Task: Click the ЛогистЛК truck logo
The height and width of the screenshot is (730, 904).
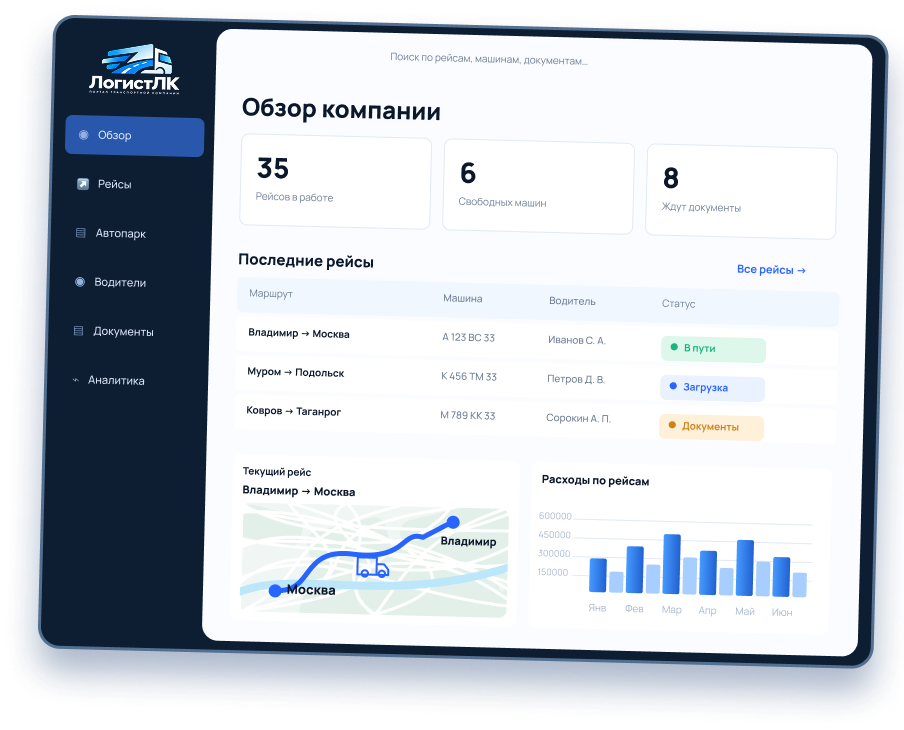Action: tap(135, 69)
